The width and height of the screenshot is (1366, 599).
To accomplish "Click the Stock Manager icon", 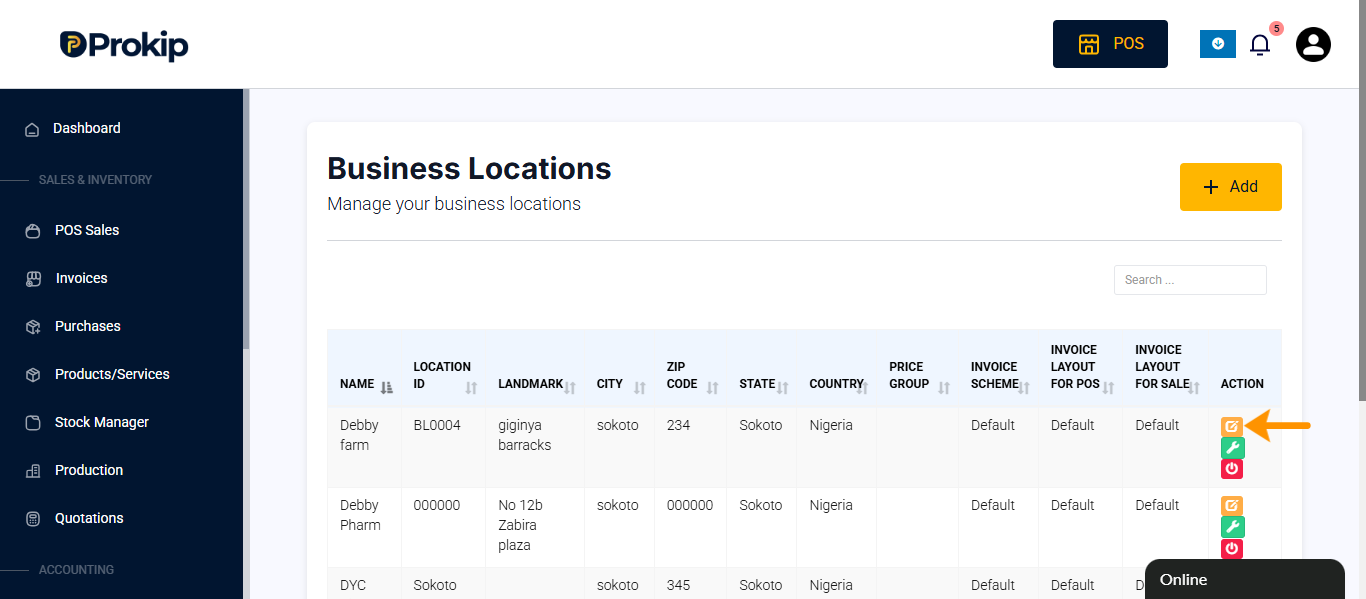I will (33, 423).
